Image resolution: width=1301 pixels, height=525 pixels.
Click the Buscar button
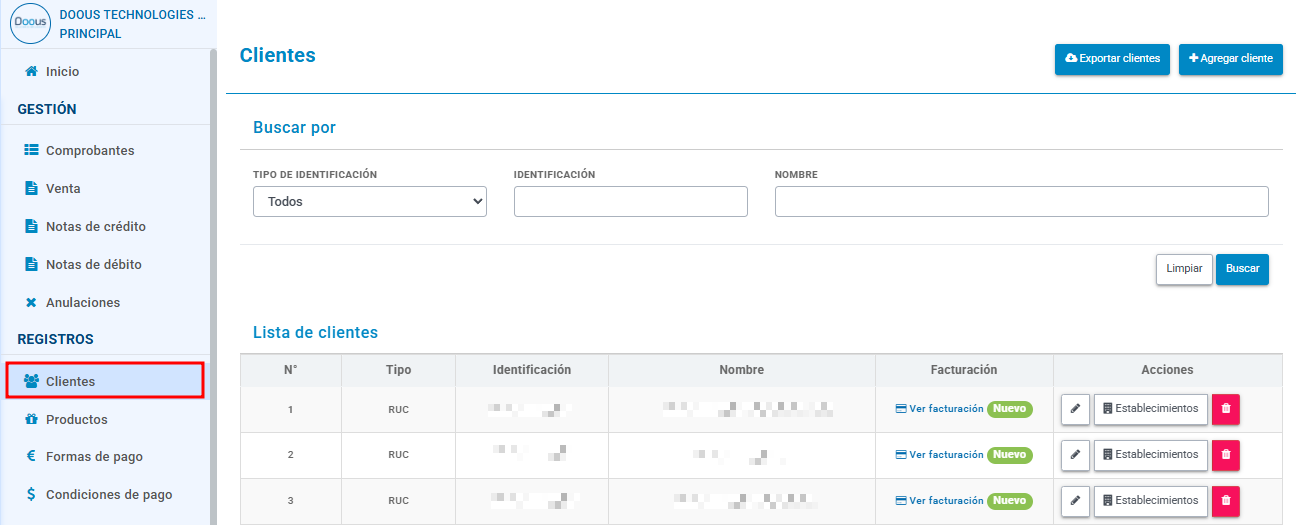pos(1242,270)
